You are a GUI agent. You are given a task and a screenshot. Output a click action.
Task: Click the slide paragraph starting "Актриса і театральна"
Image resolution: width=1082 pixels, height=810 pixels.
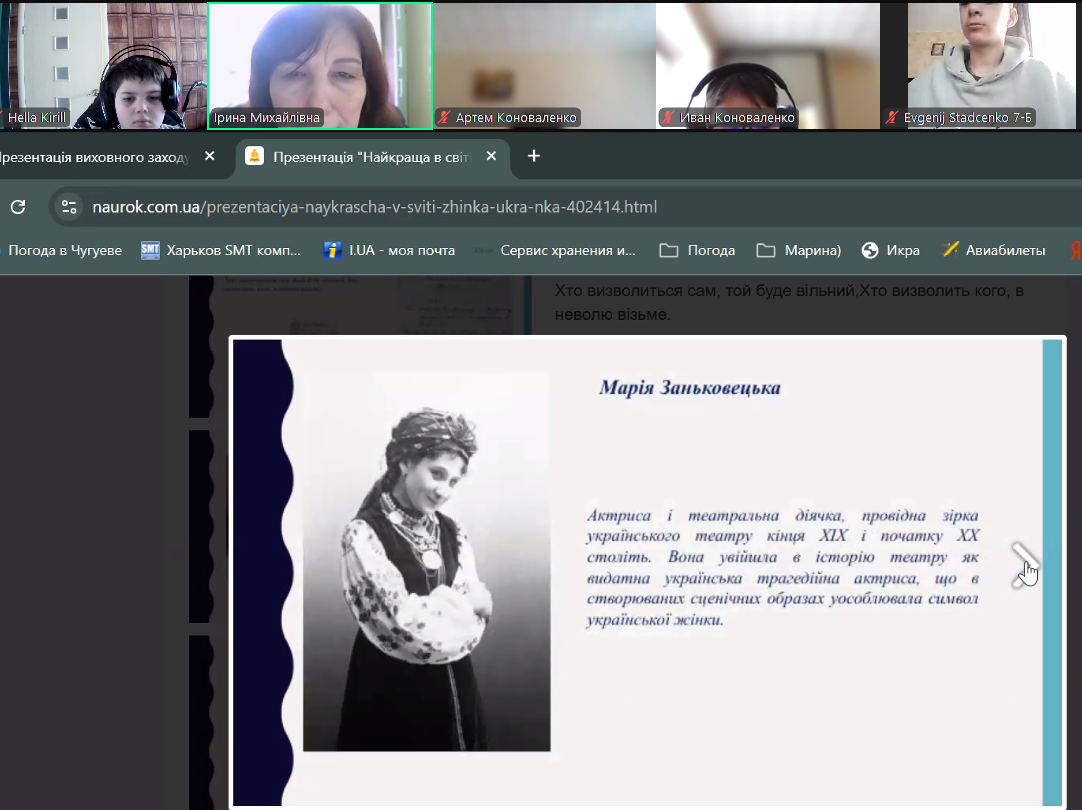(x=783, y=567)
